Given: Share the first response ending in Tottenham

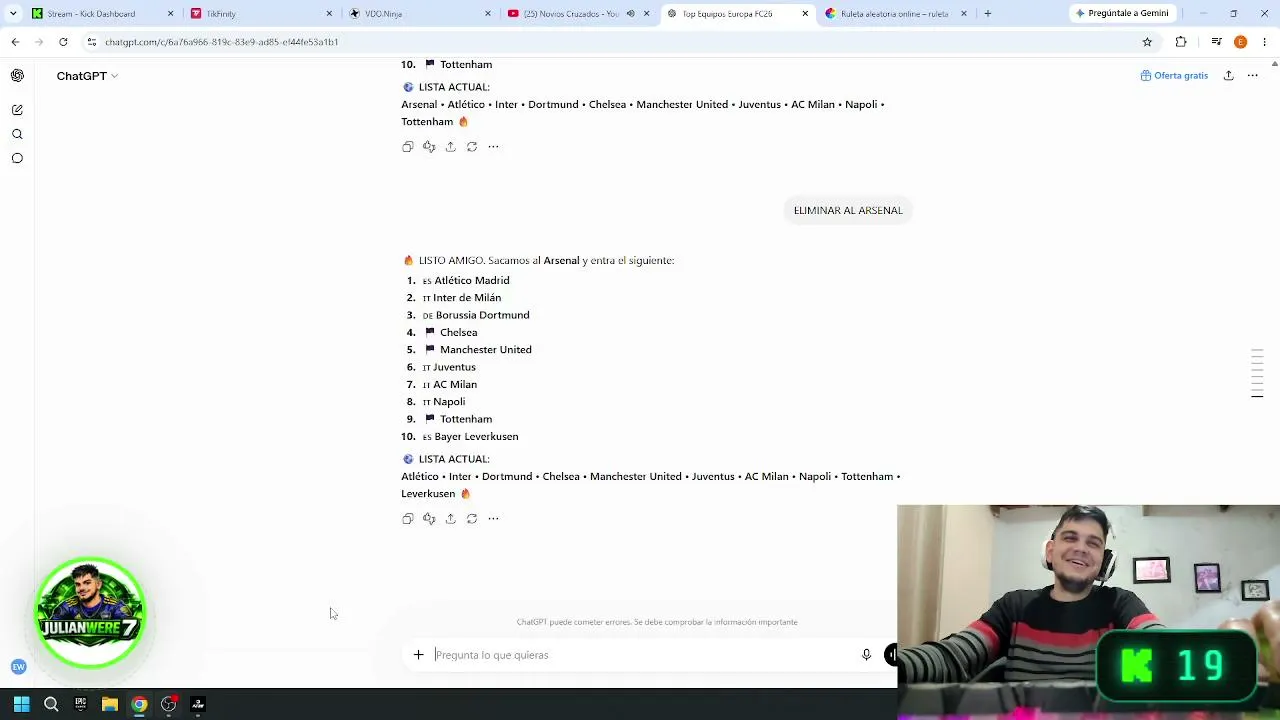Looking at the screenshot, I should tap(450, 147).
